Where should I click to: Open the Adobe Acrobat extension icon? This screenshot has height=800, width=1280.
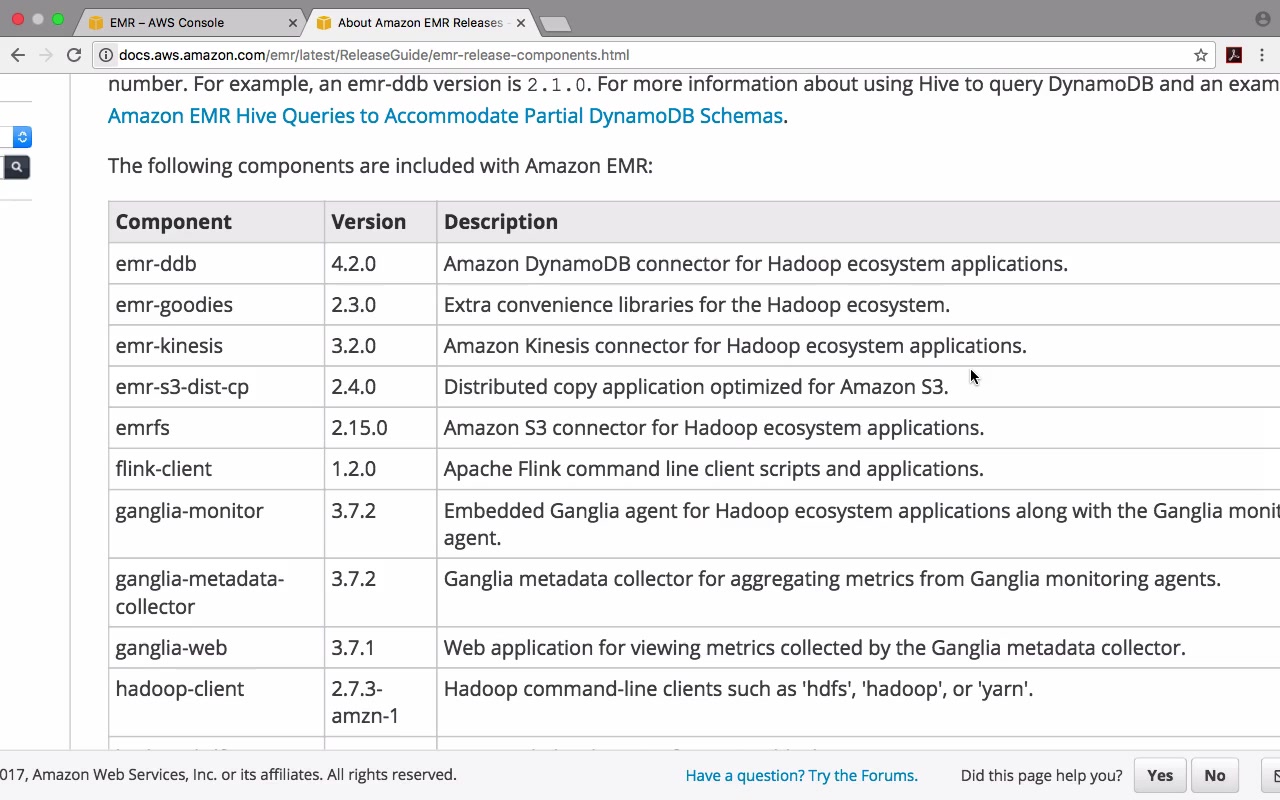1234,55
